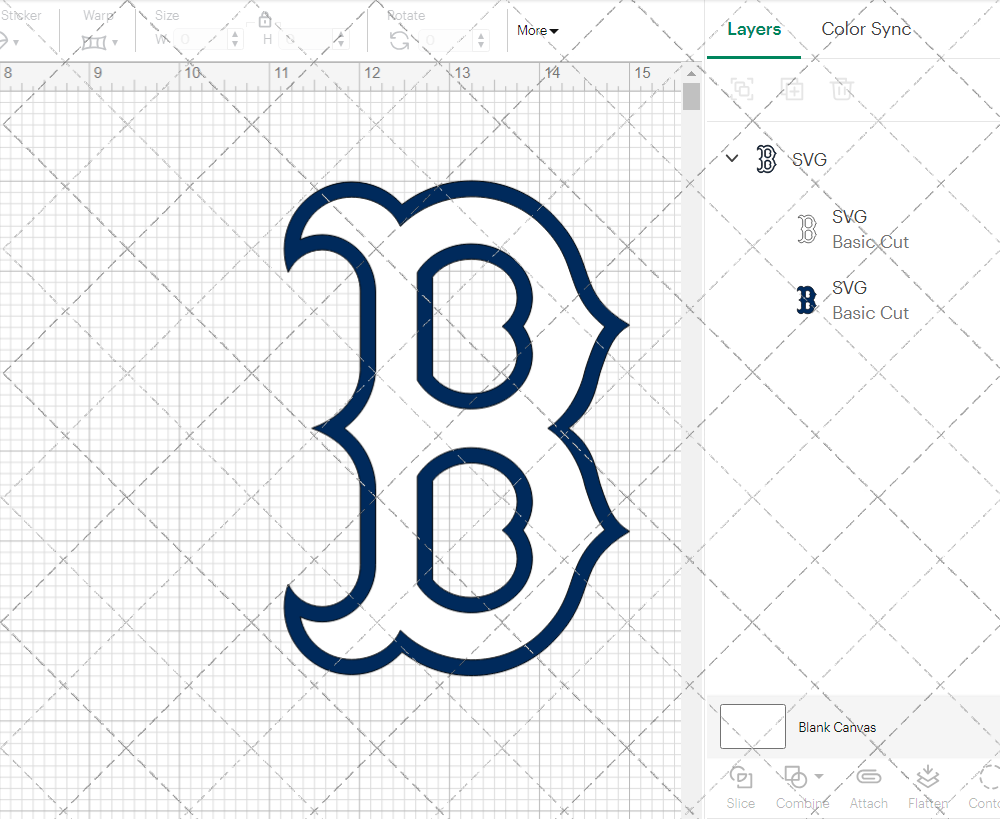Click the Slice tool
This screenshot has height=819, width=1000.
(x=740, y=788)
